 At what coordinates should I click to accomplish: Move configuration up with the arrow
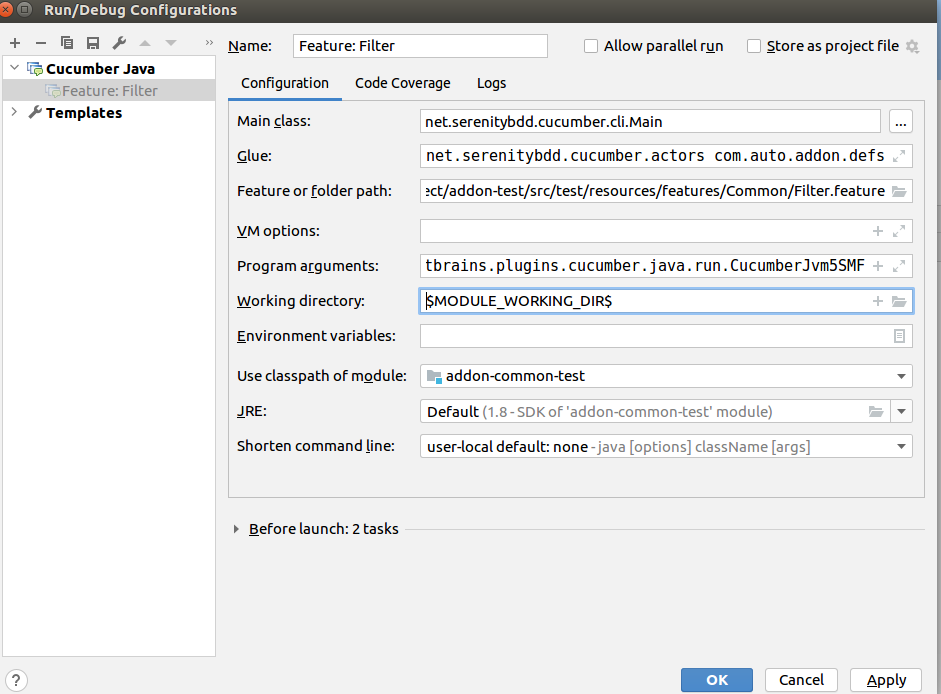(x=145, y=43)
